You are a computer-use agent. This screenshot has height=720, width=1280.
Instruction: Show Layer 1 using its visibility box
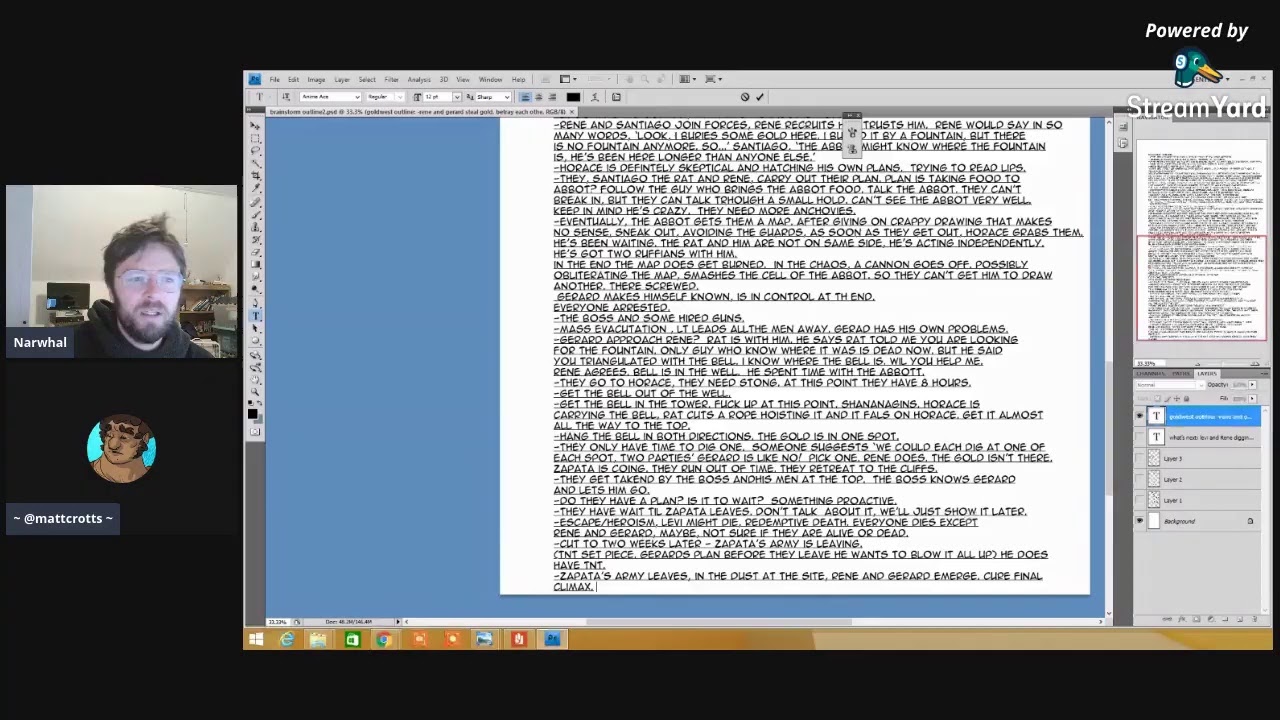pyautogui.click(x=1140, y=500)
